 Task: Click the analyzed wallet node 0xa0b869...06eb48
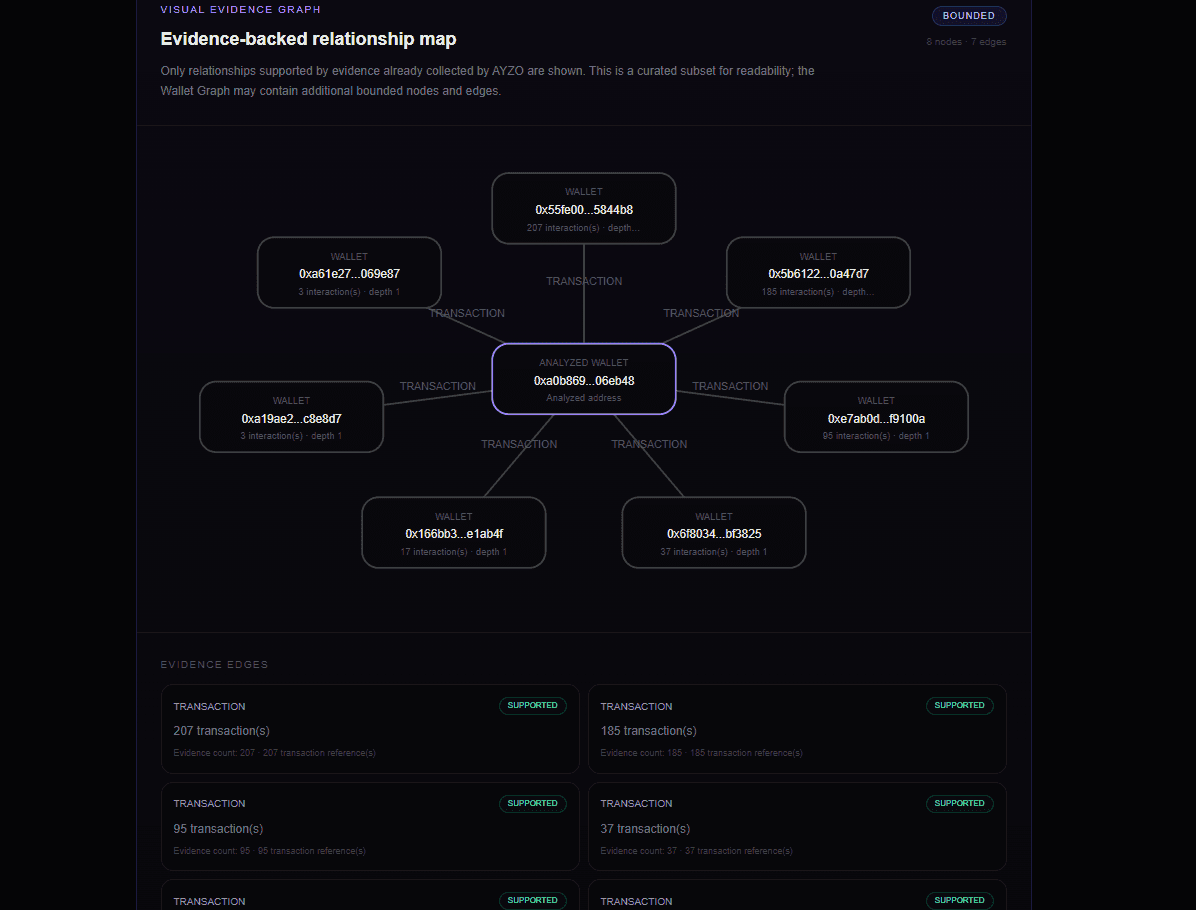coord(584,379)
